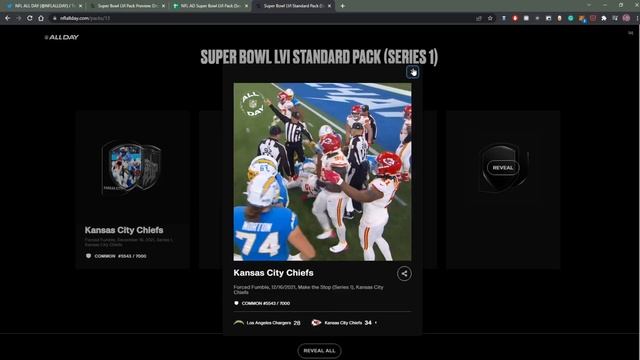Play the Chiefs vs Chargers moment video
Image resolution: width=640 pixels, height=360 pixels.
[x=322, y=172]
